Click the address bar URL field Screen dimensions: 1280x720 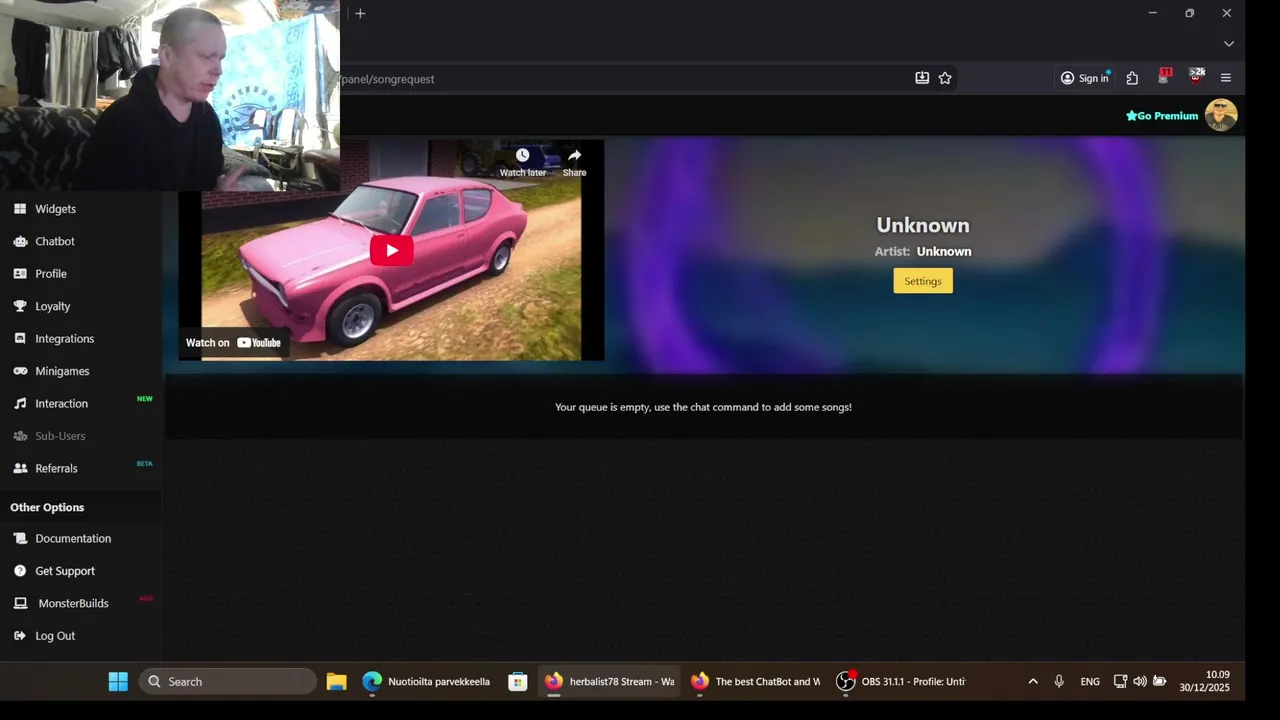620,79
